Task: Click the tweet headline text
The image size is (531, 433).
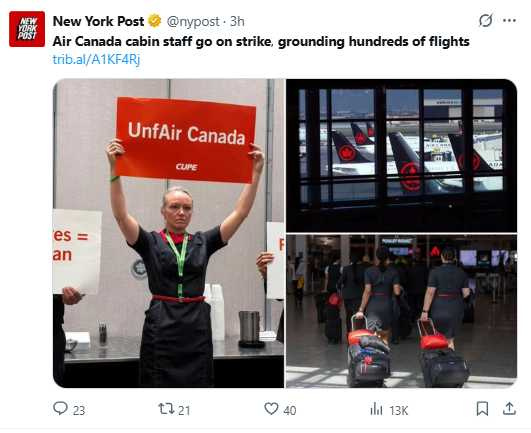Action: coord(261,42)
